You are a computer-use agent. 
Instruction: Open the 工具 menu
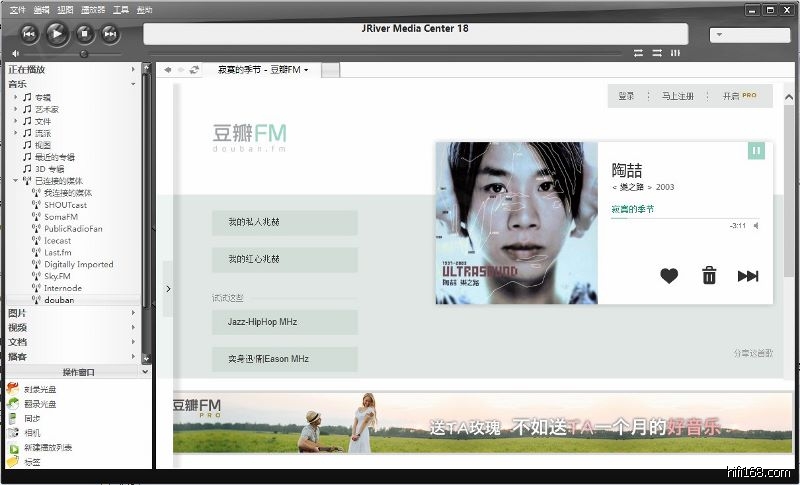coord(121,9)
